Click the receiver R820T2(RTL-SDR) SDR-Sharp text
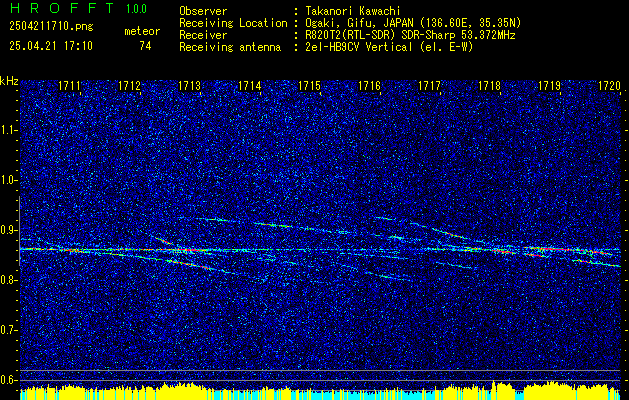The width and height of the screenshot is (629, 400). pyautogui.click(x=410, y=35)
